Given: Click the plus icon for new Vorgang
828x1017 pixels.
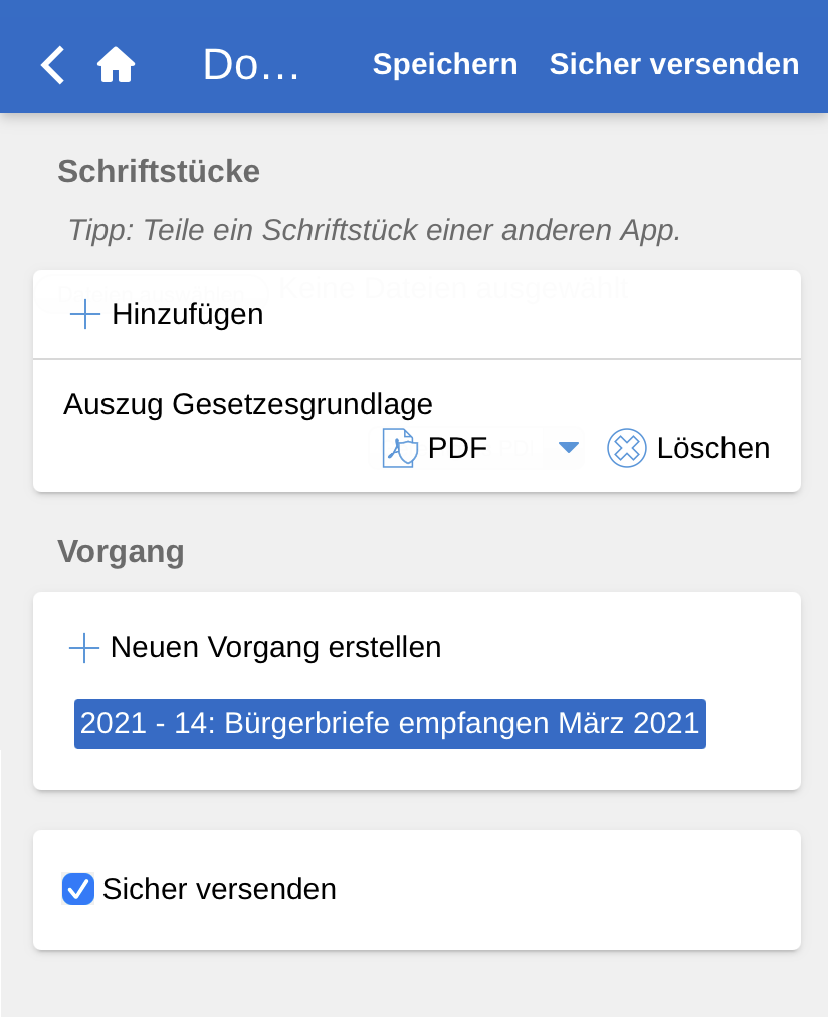Looking at the screenshot, I should click(84, 648).
